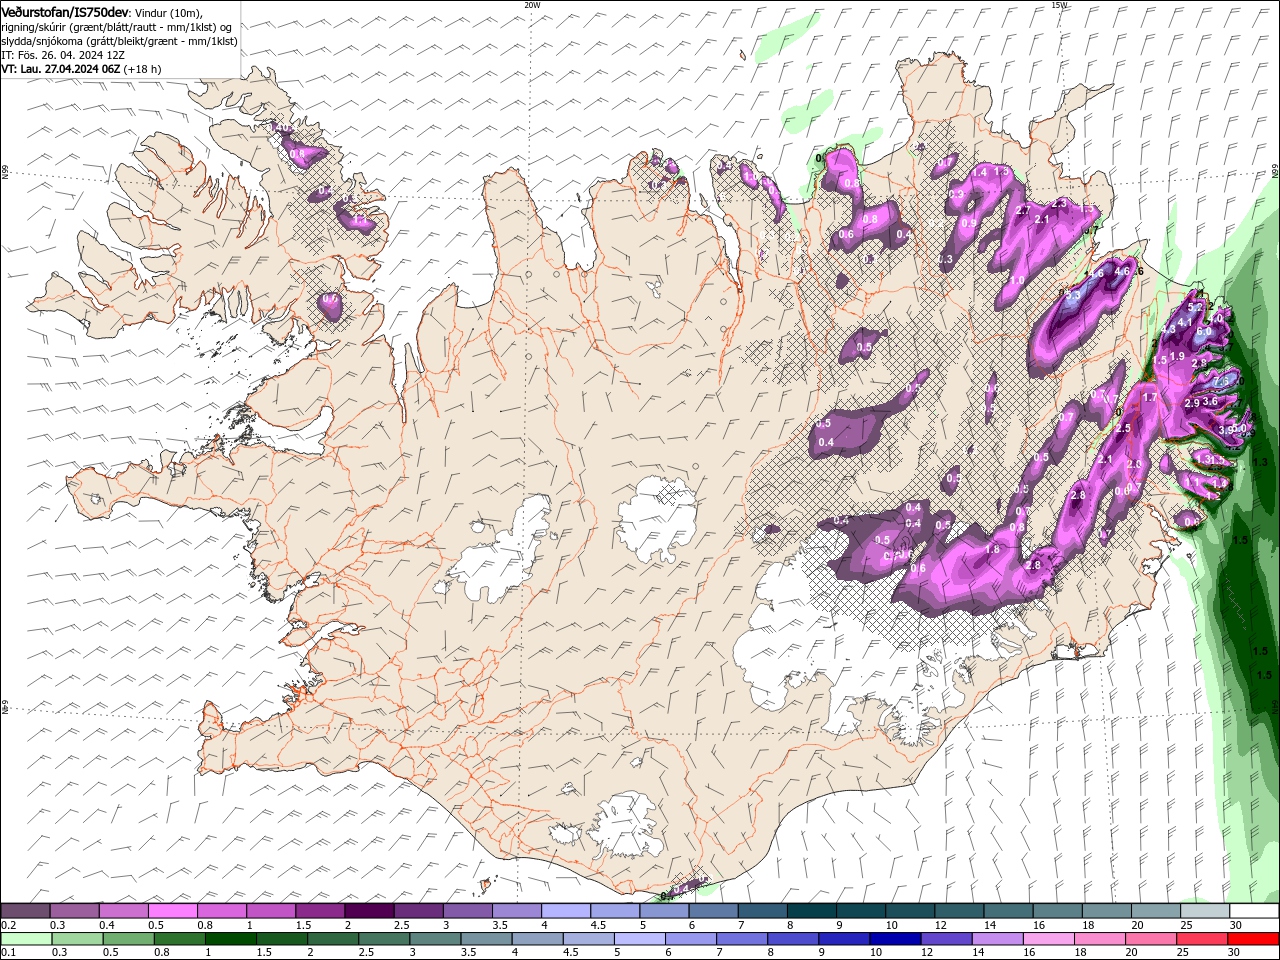
Task: Pick the bright pink upper swatch at 0.5
Action: pyautogui.click(x=172, y=911)
